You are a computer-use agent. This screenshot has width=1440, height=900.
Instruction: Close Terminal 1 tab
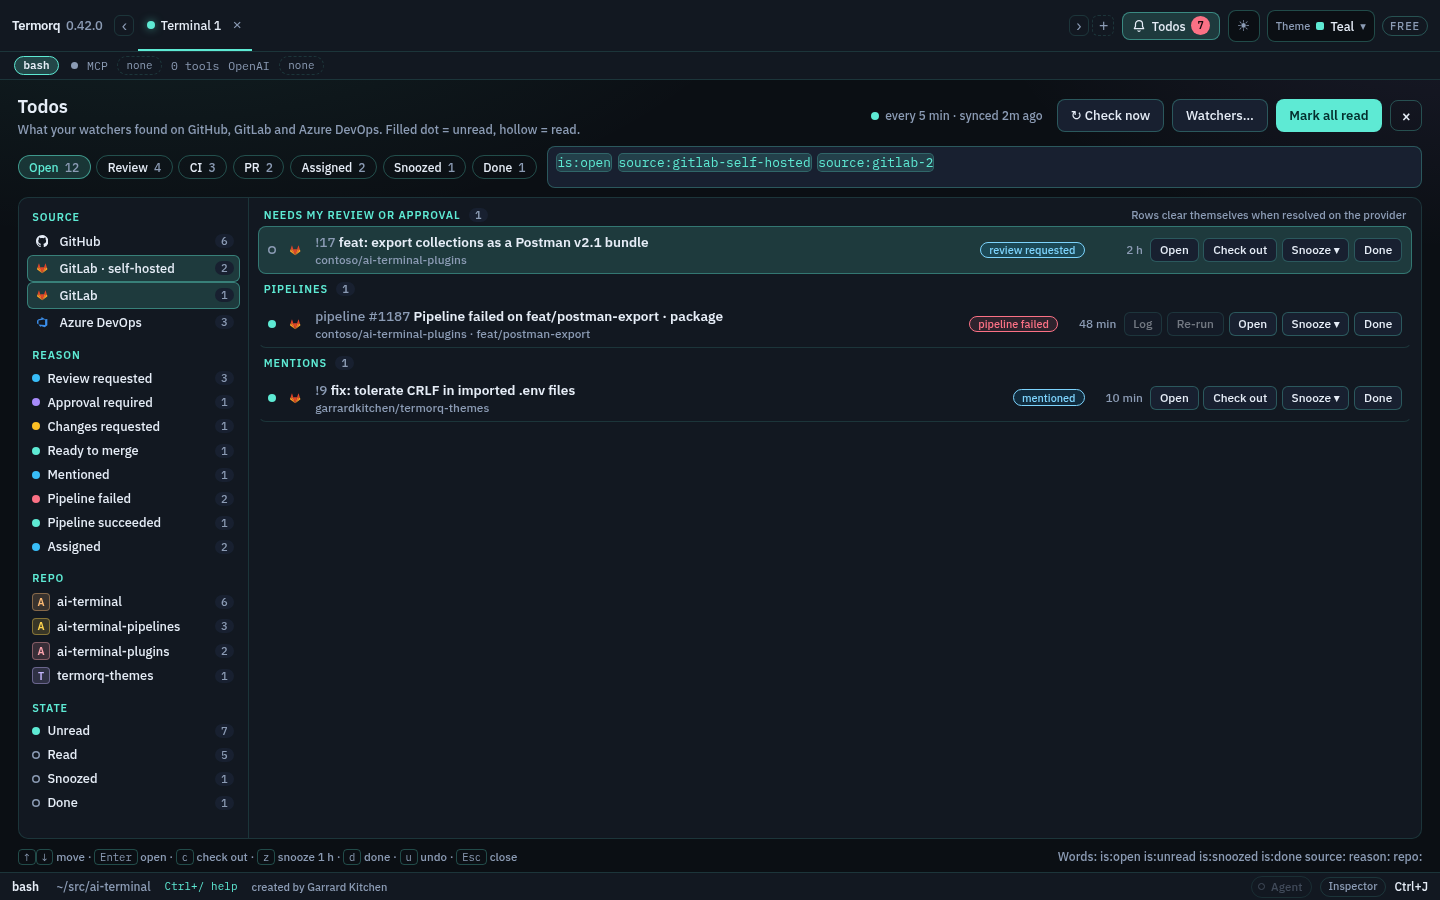(x=237, y=25)
